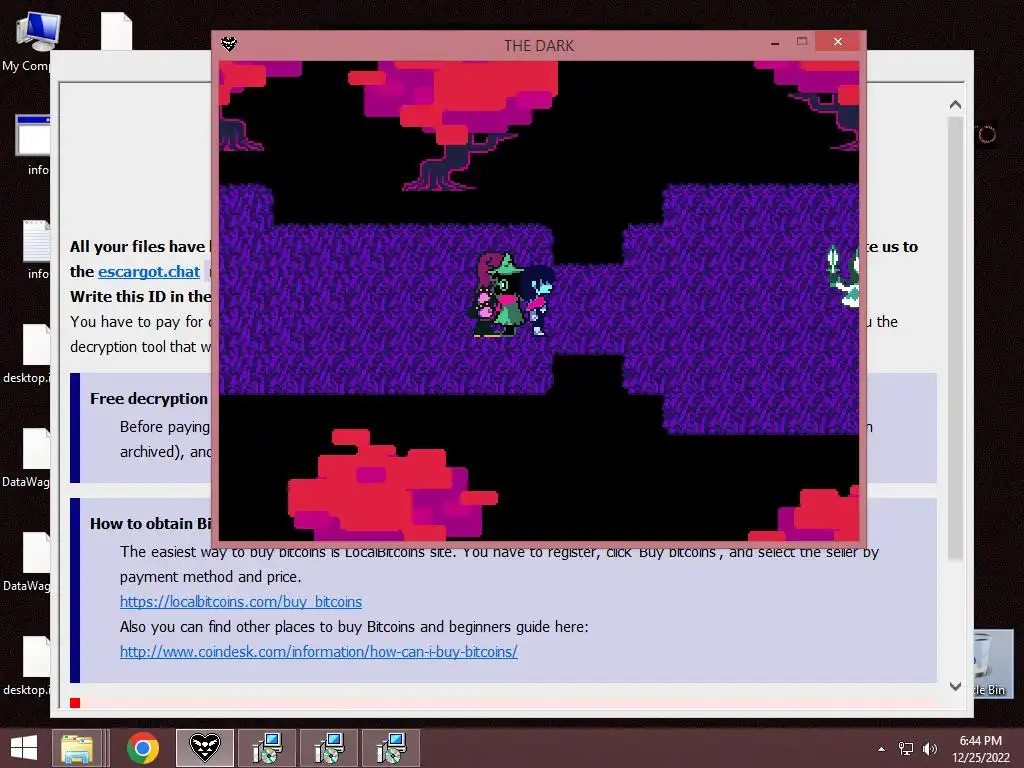1024x768 pixels.
Task: Click the 'Also you can find other places' sentence
Action: tap(354, 627)
